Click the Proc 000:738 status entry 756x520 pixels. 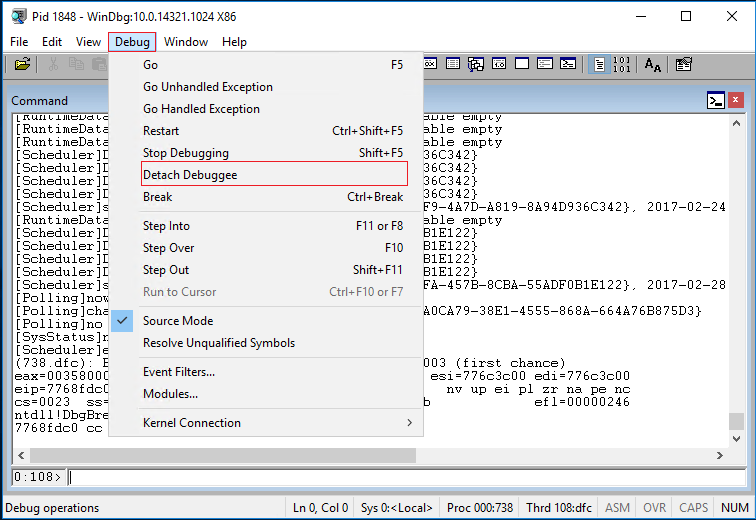click(x=480, y=507)
